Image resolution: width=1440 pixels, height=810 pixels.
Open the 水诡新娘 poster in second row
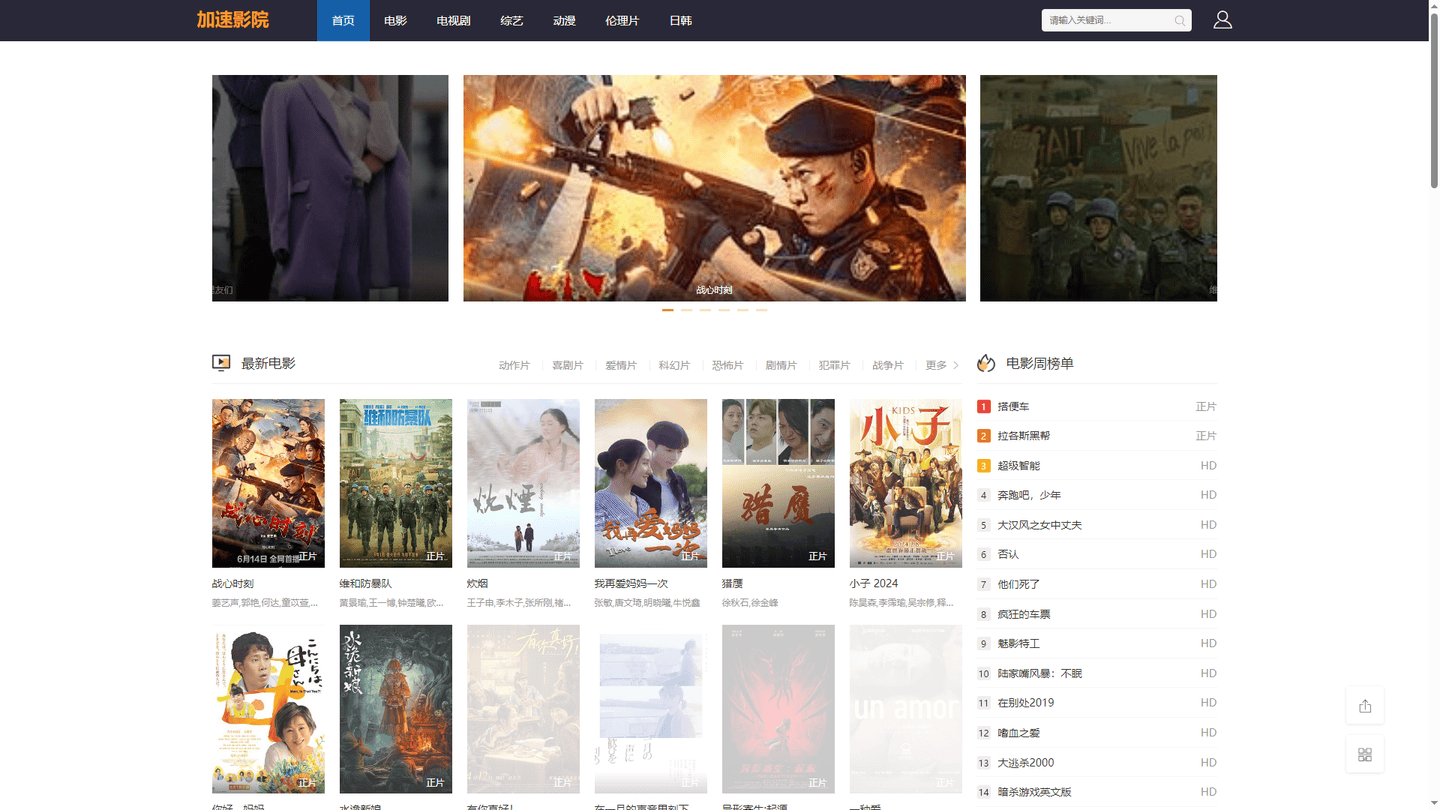(x=396, y=709)
